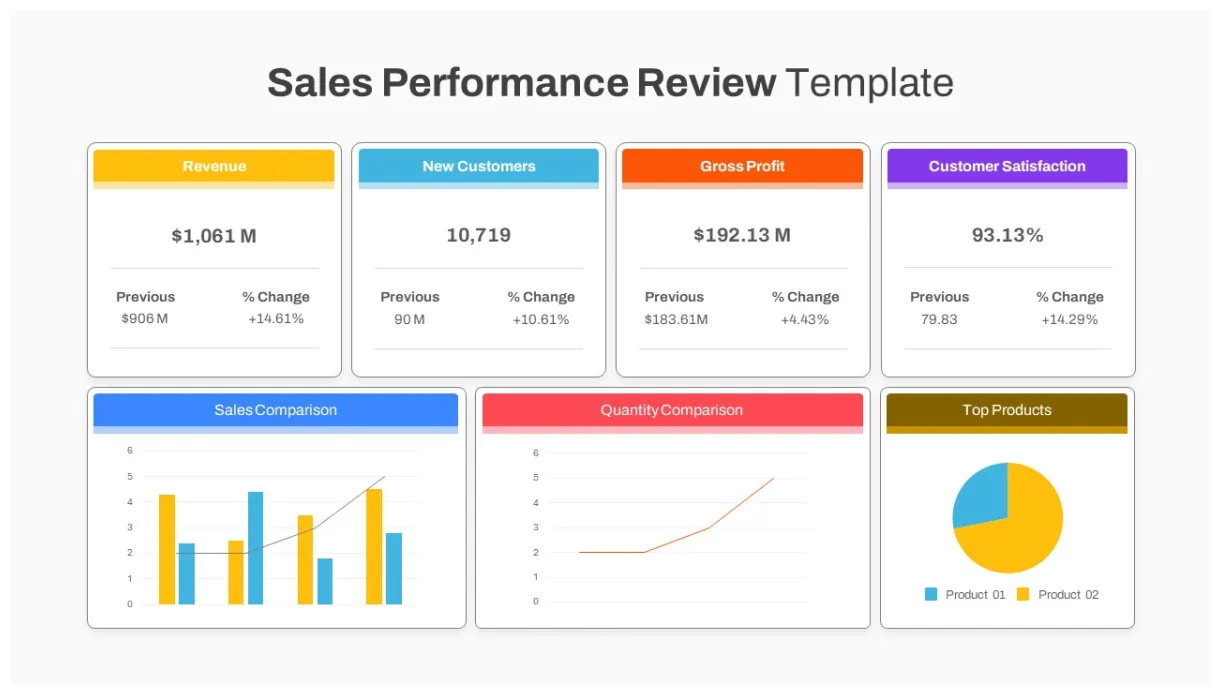Click the Revenue card header
Viewport: 1220px width, 695px height.
click(213, 167)
